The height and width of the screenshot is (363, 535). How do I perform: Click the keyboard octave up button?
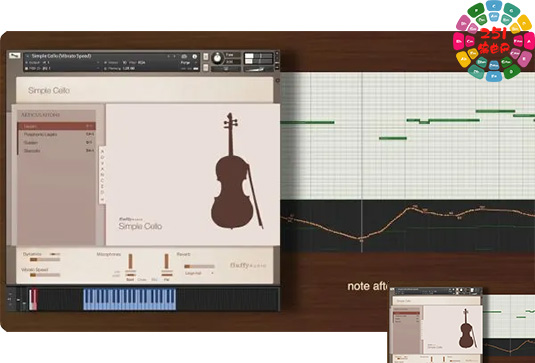tap(10, 294)
